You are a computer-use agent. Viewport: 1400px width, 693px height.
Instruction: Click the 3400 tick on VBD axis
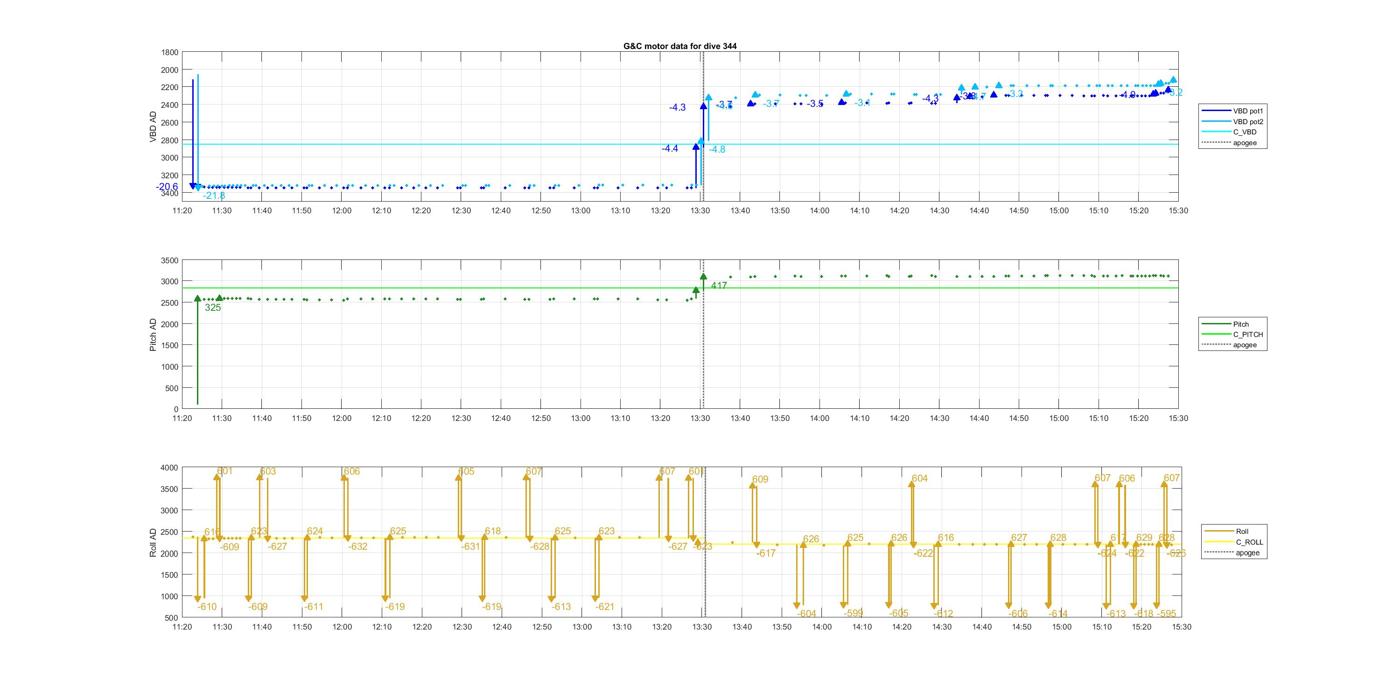(x=169, y=193)
